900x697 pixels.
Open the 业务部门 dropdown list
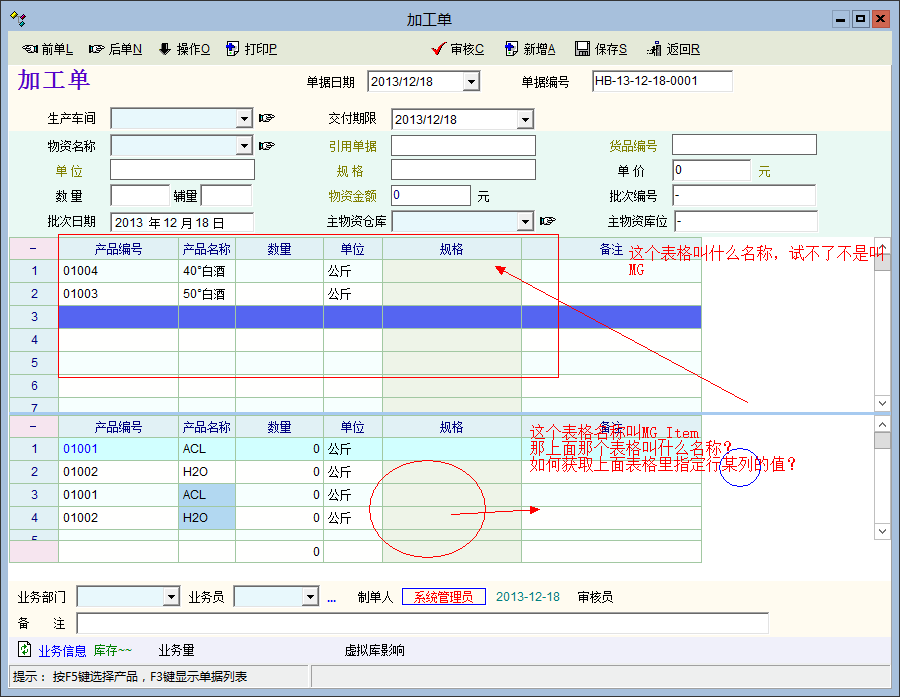coord(171,597)
